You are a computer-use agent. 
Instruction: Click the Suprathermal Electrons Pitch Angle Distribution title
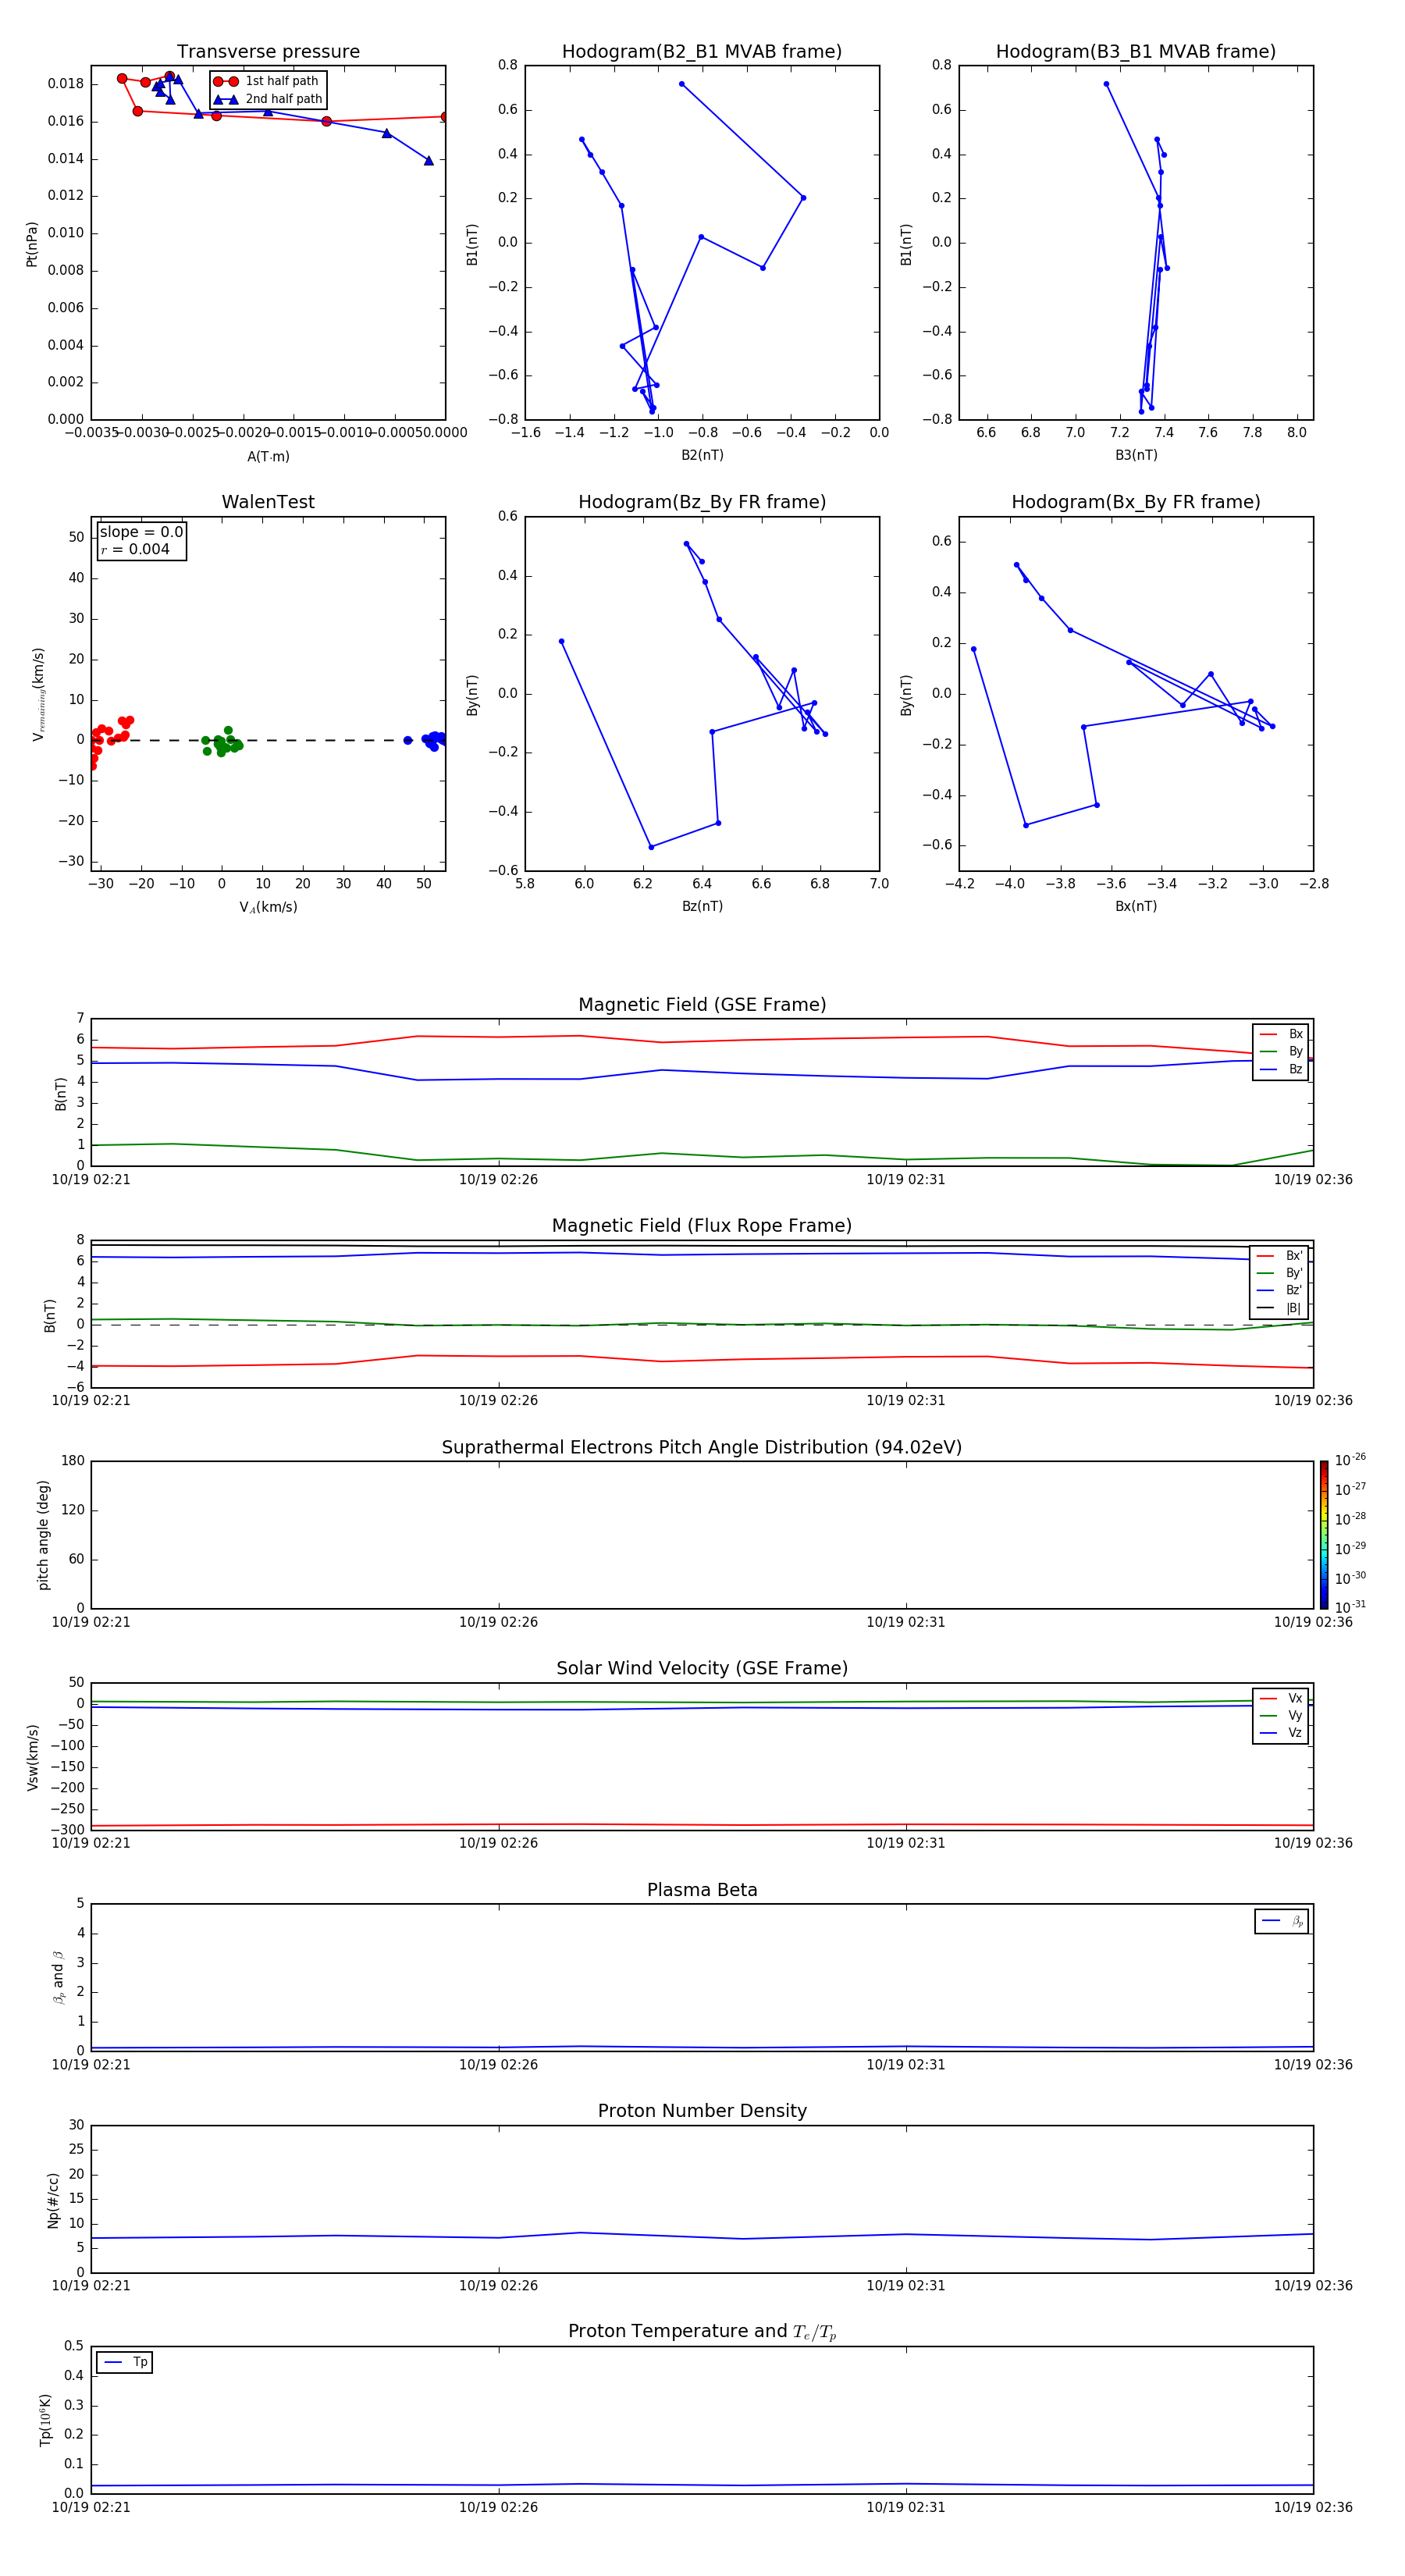coord(702,1447)
